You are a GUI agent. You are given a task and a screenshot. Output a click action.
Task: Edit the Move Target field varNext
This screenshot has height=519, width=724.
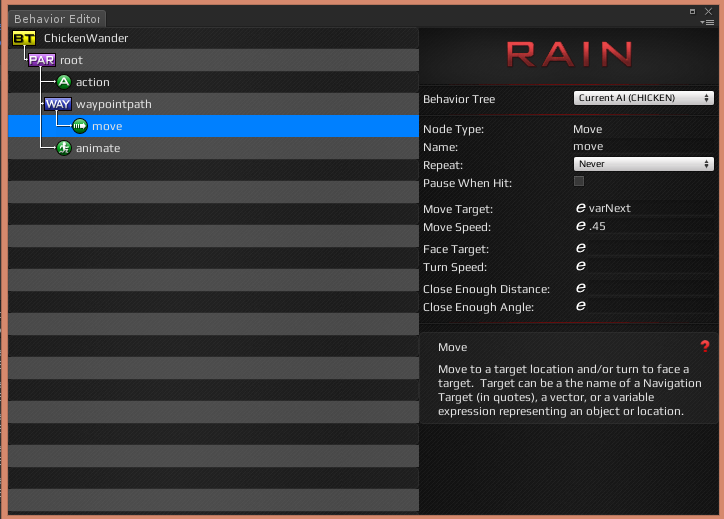pos(651,208)
